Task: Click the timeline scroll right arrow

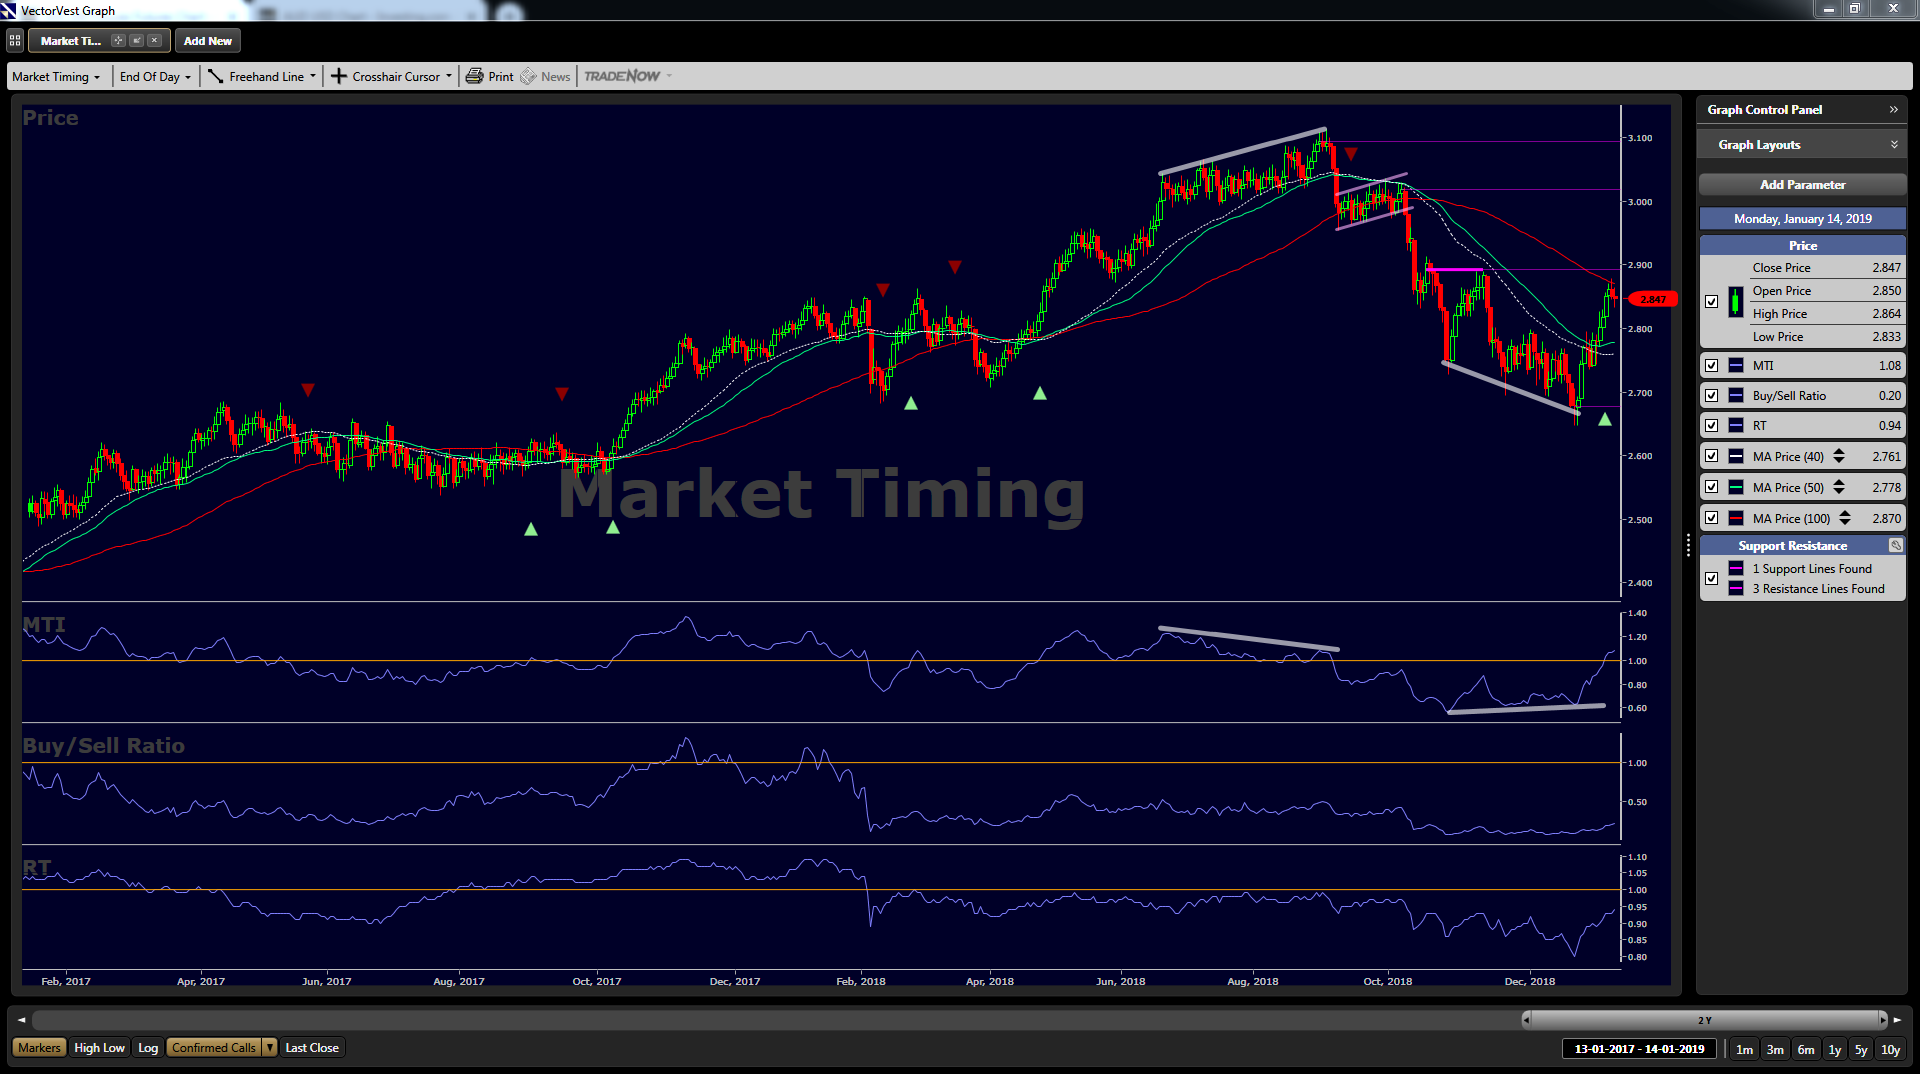Action: point(1897,1020)
